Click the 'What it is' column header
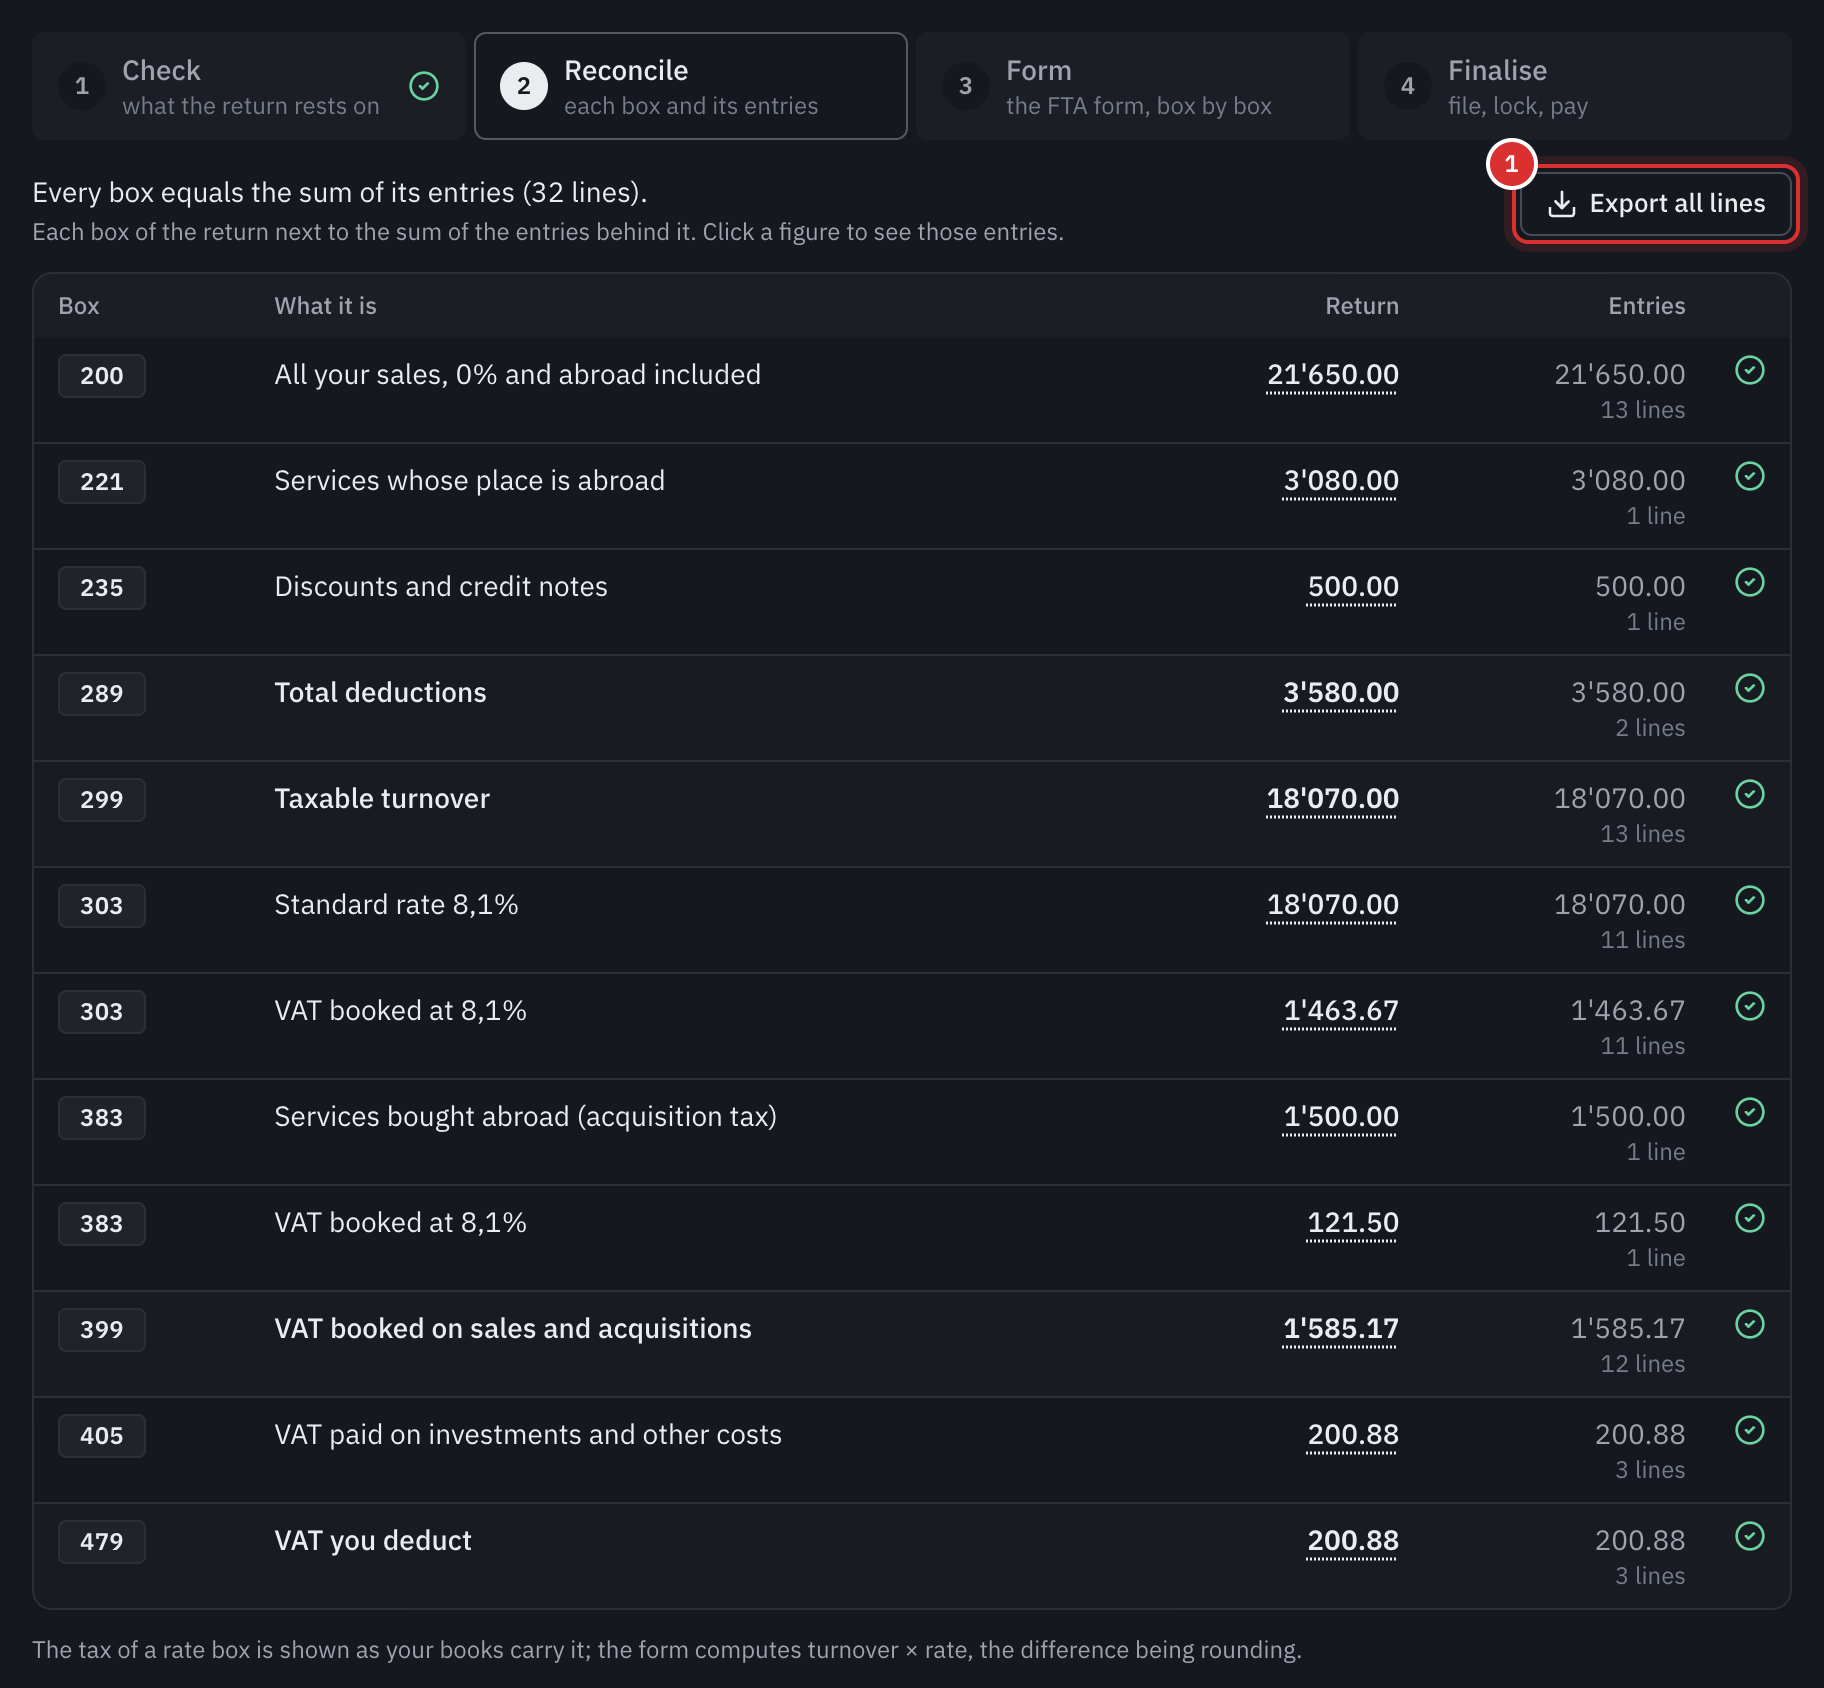Viewport: 1824px width, 1688px height. pos(326,306)
